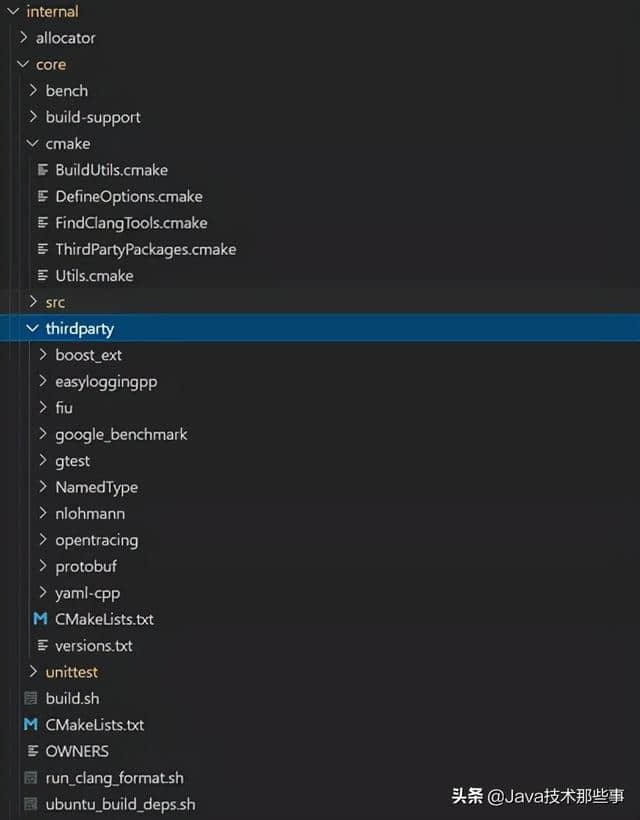640x820 pixels.
Task: Click the CMake icon beside core CMakeLists.txt
Action: 31,725
